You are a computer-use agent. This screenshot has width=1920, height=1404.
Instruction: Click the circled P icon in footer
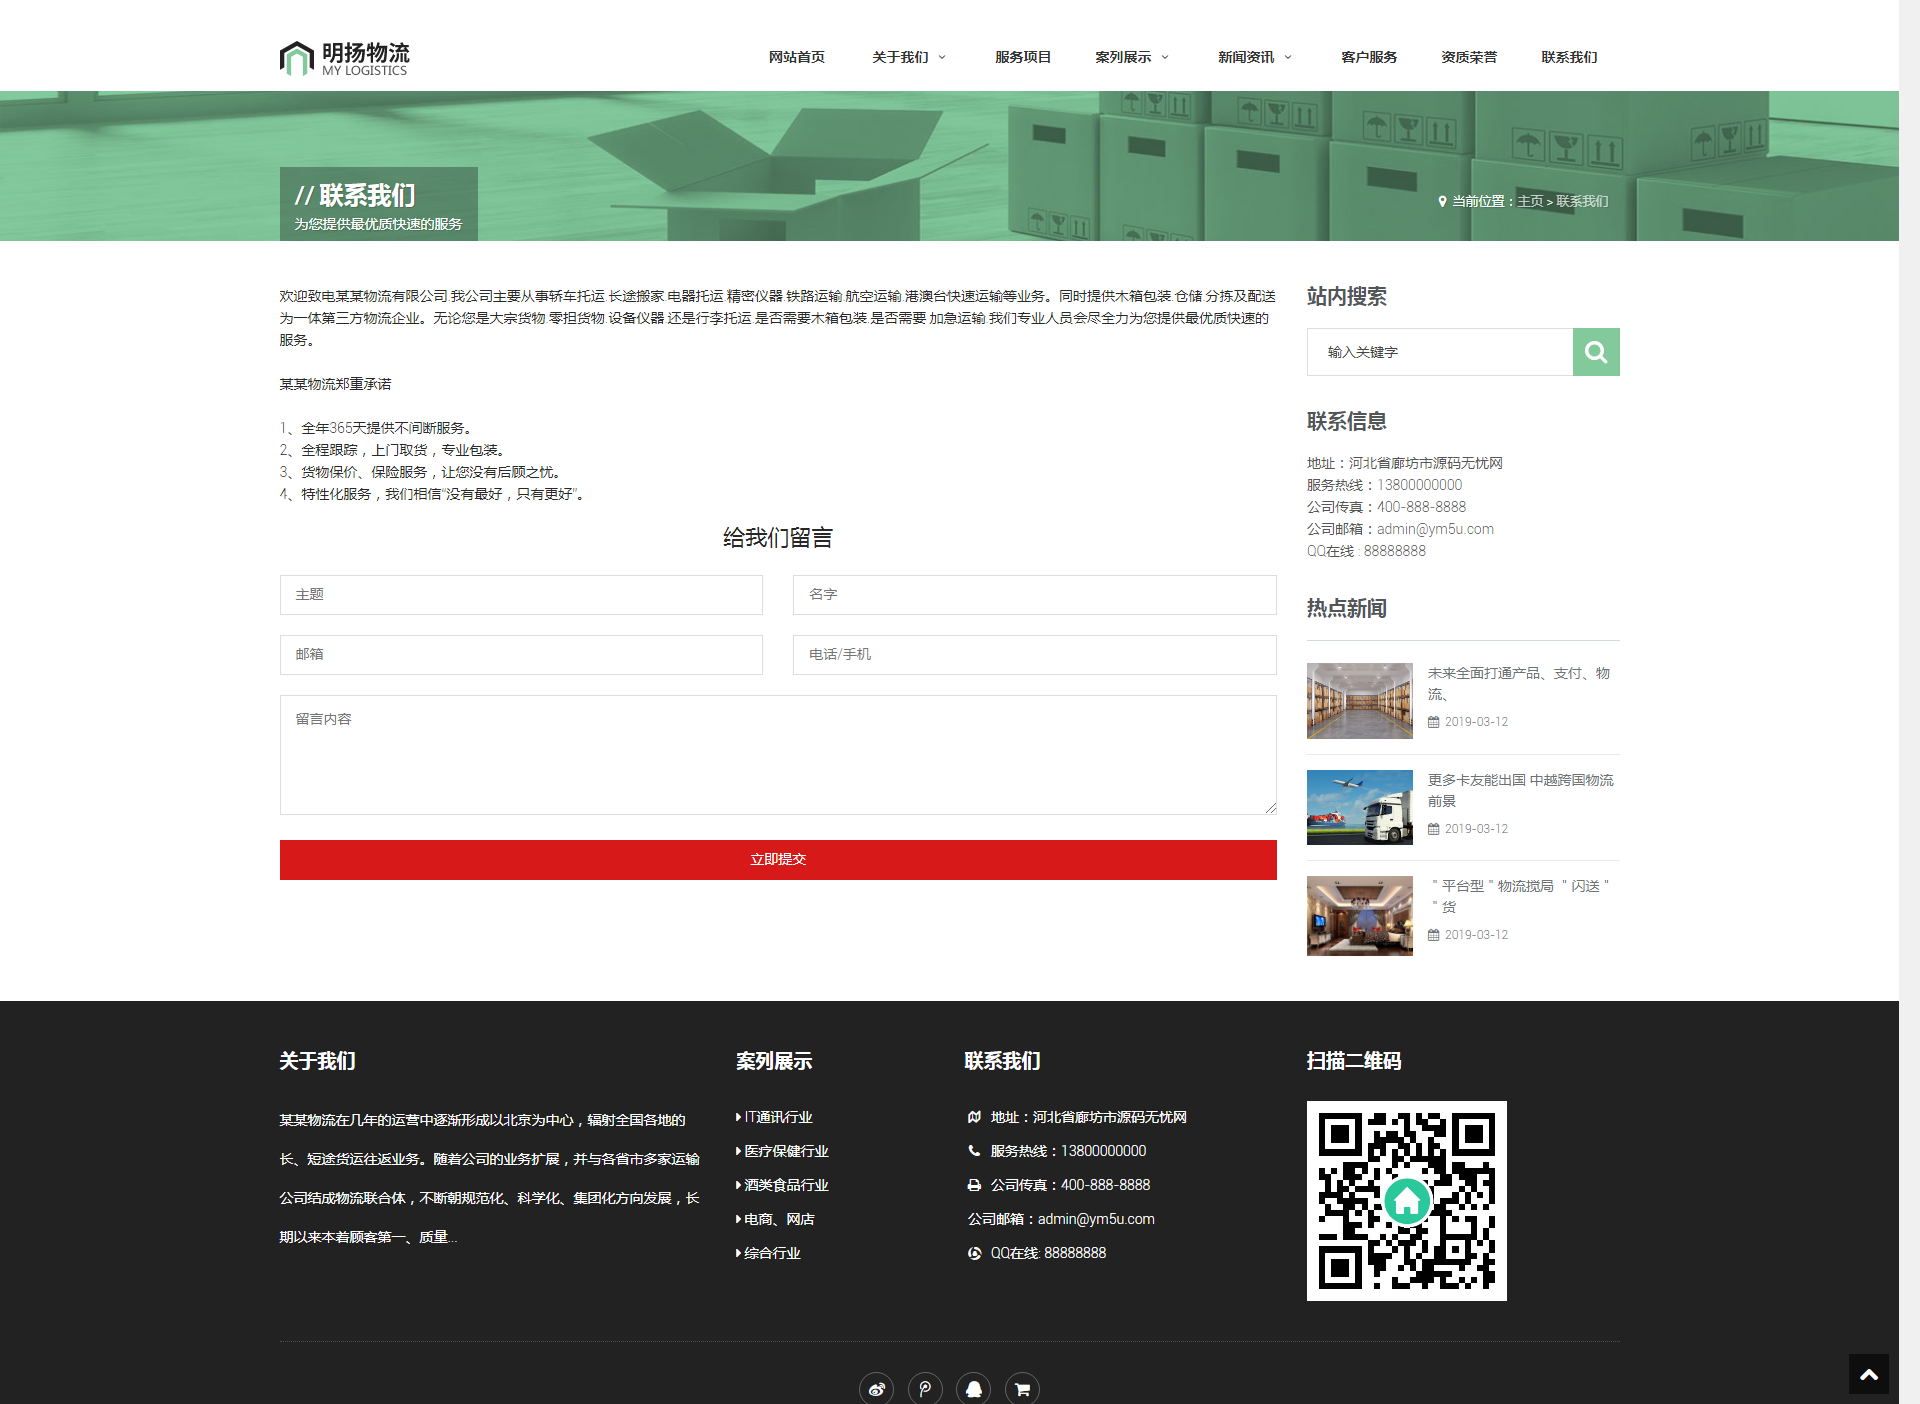[x=925, y=1388]
